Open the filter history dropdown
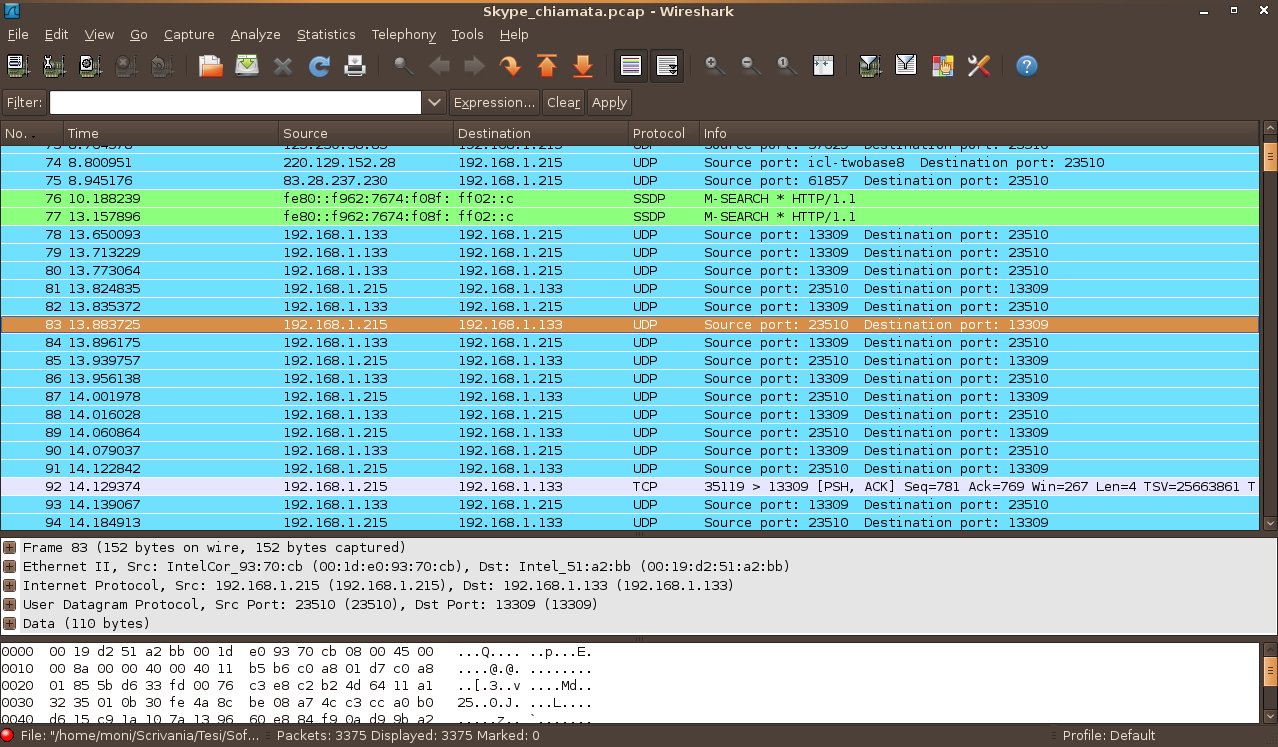Image resolution: width=1278 pixels, height=747 pixels. [434, 102]
